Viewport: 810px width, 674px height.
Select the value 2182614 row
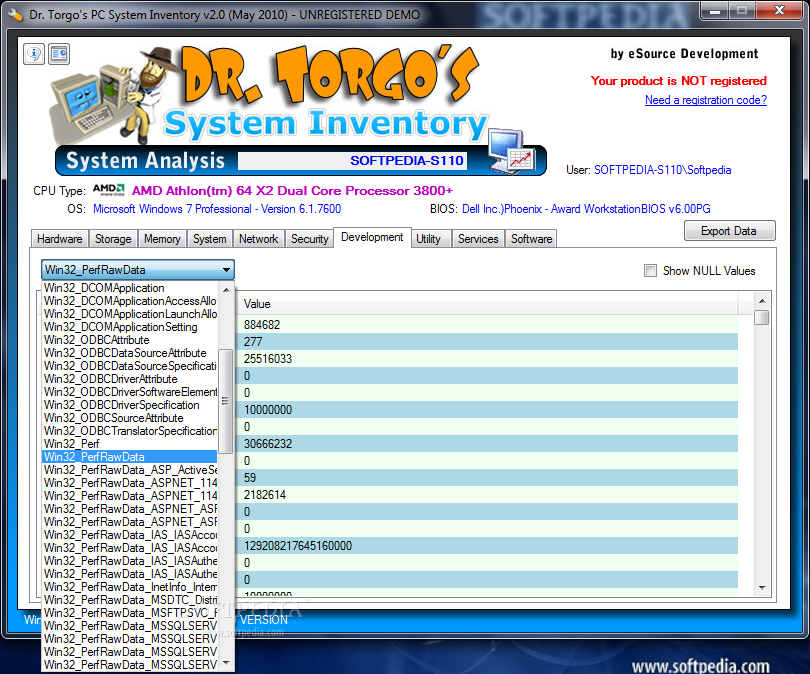click(x=487, y=495)
